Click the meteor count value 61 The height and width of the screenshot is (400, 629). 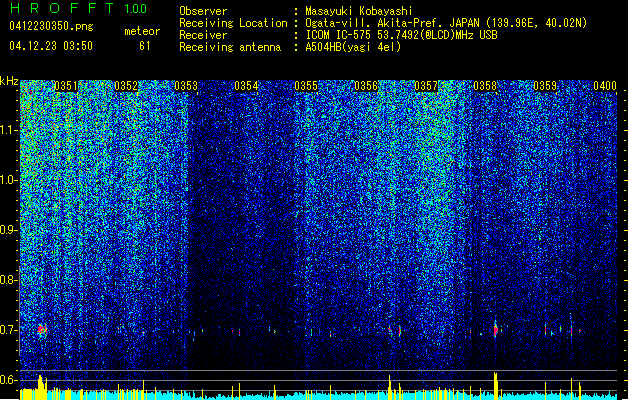[x=145, y=46]
